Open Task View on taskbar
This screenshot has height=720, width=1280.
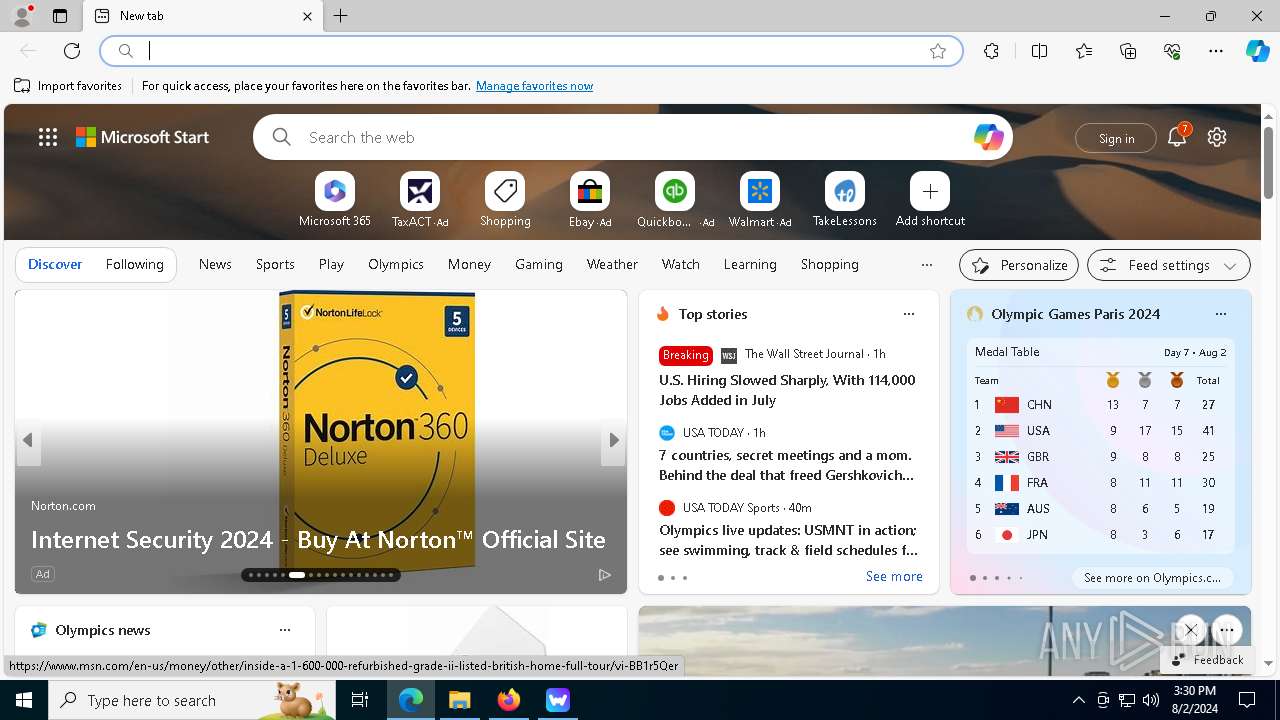pos(360,700)
